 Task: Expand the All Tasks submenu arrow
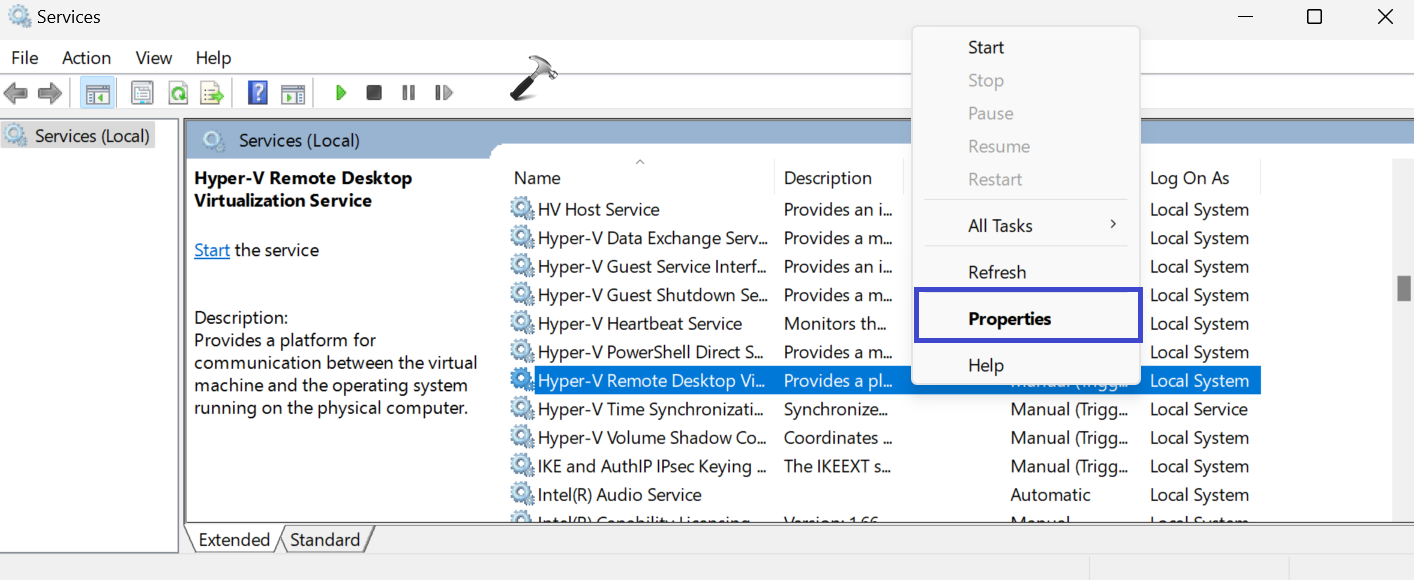tap(1112, 225)
